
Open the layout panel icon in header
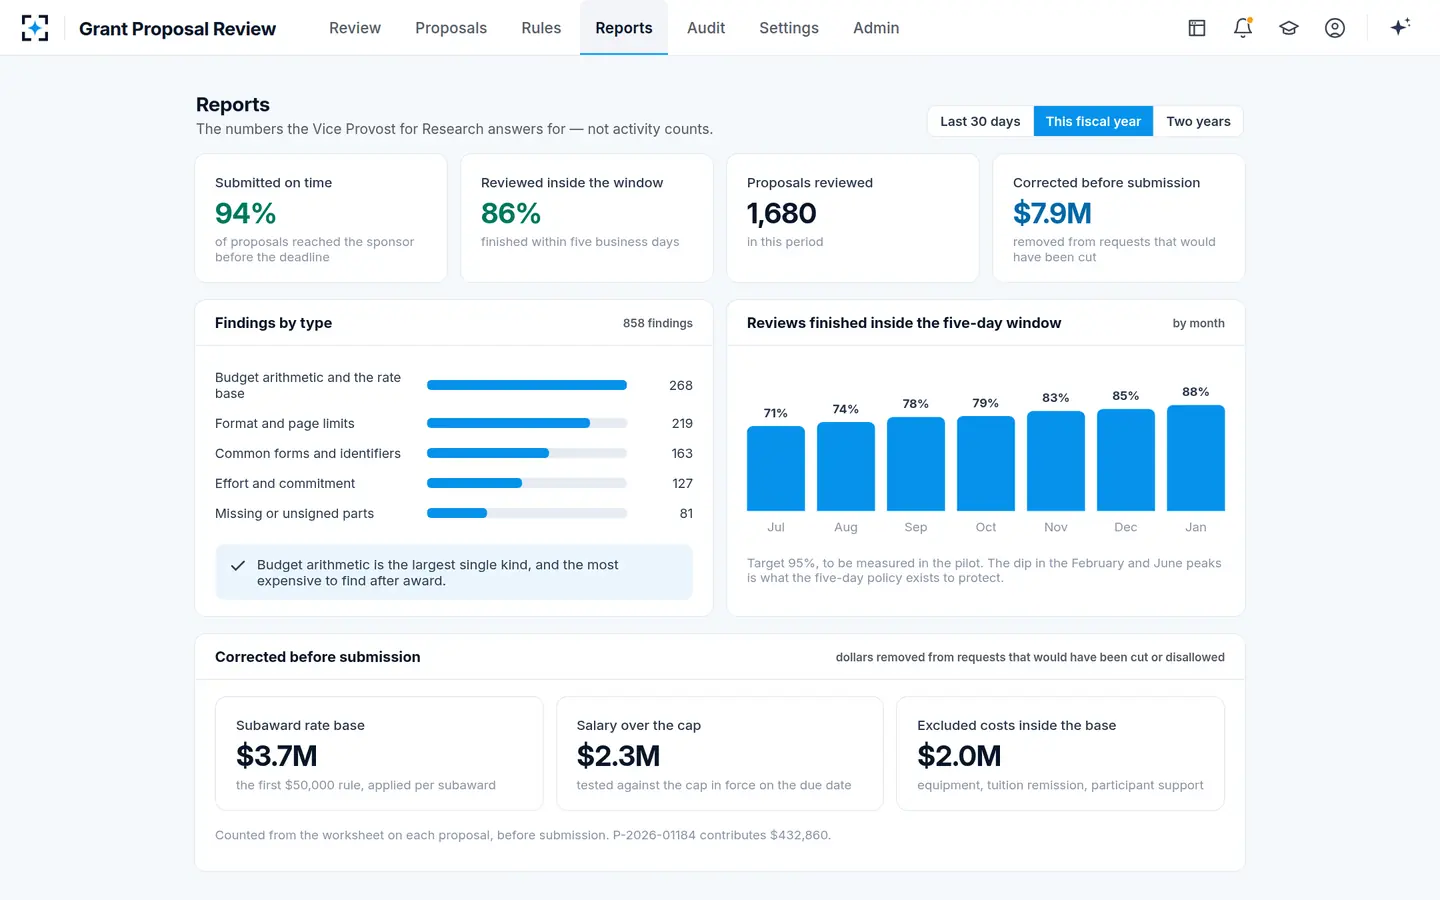tap(1197, 28)
